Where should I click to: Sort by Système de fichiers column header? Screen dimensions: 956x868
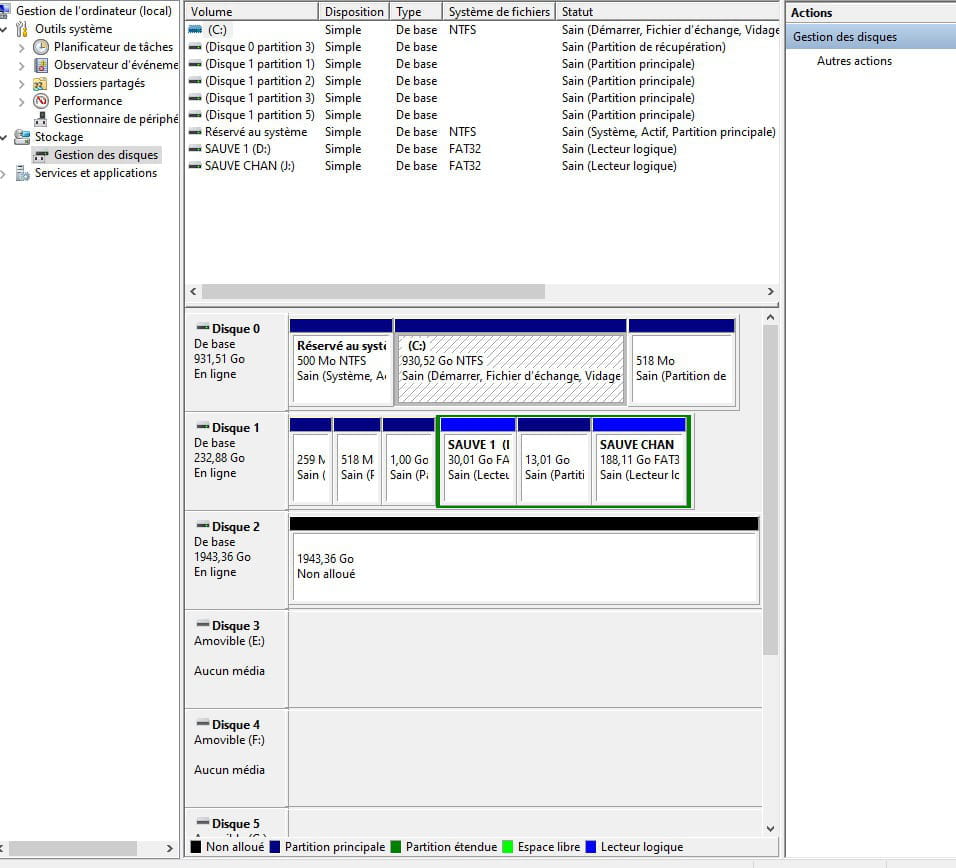499,12
